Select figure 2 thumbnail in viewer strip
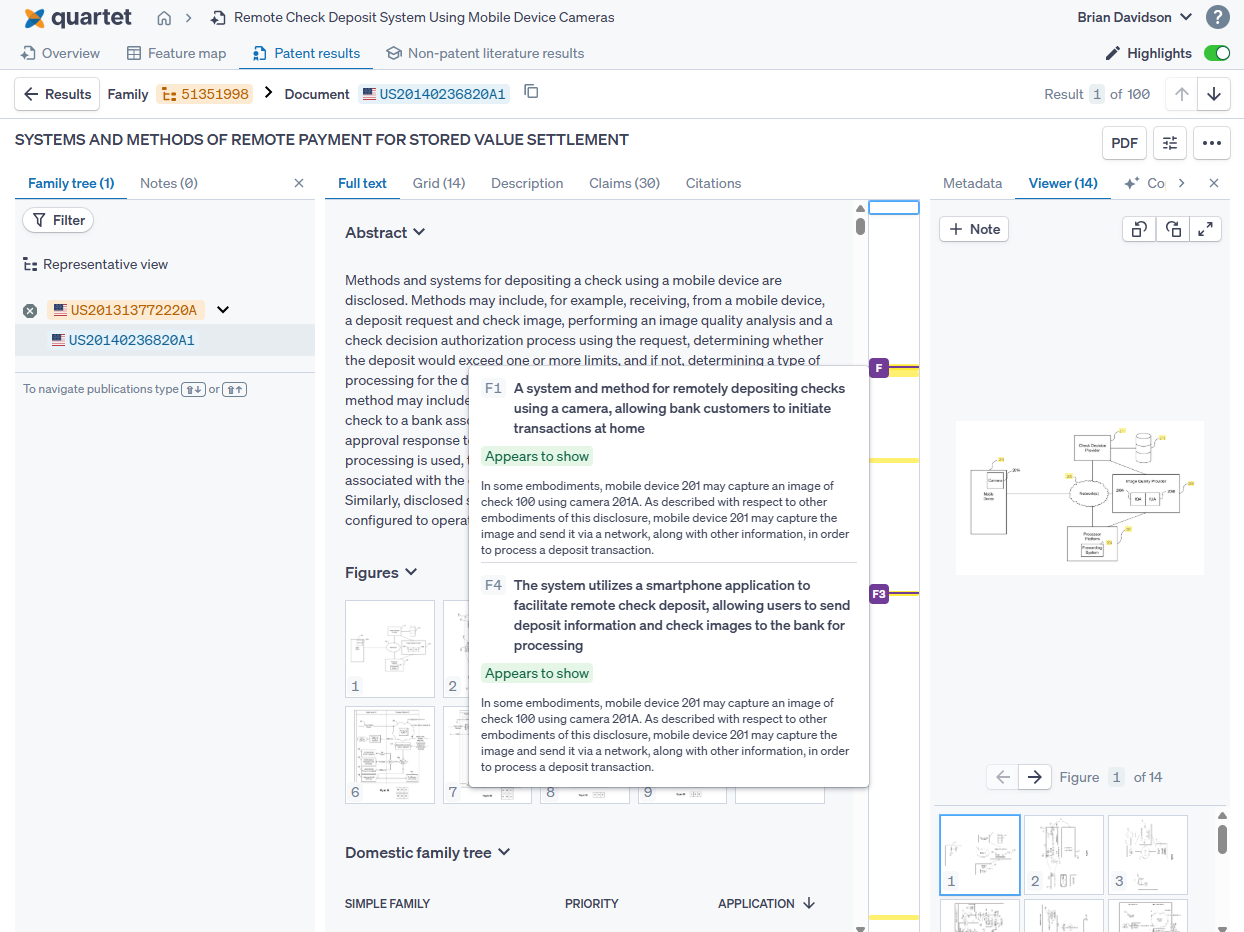The height and width of the screenshot is (932, 1244). coord(1063,854)
